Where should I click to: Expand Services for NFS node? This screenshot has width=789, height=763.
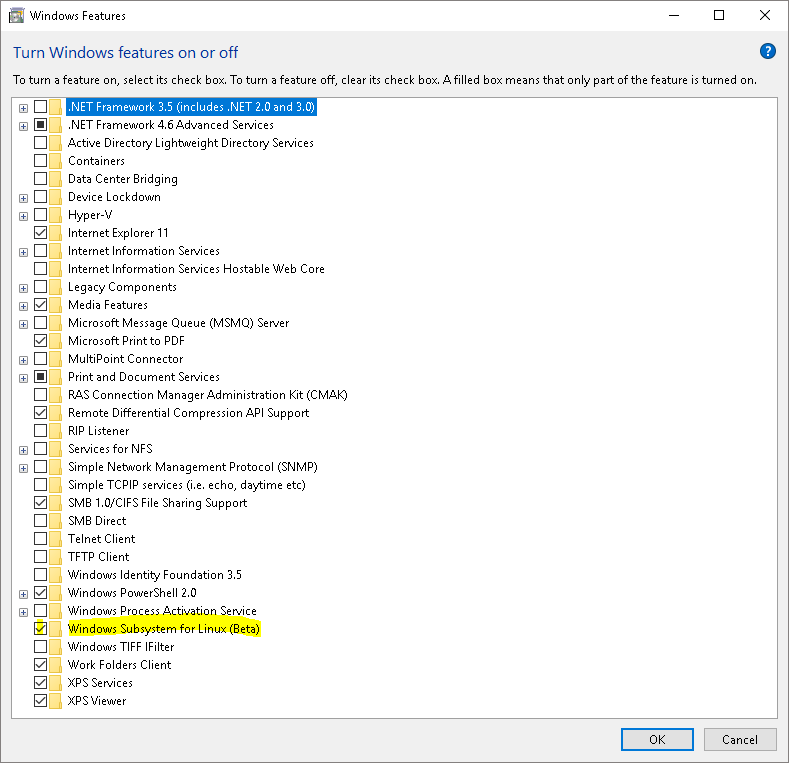coord(23,450)
